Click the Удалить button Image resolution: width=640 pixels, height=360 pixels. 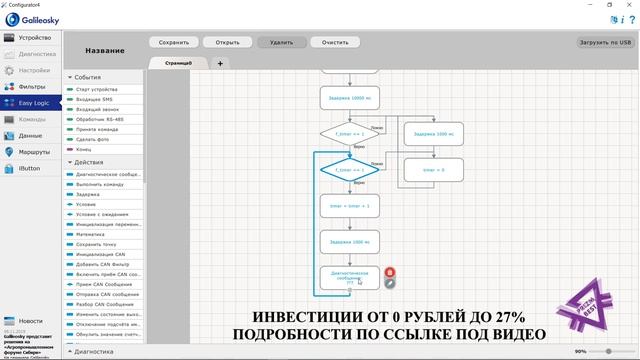[281, 42]
